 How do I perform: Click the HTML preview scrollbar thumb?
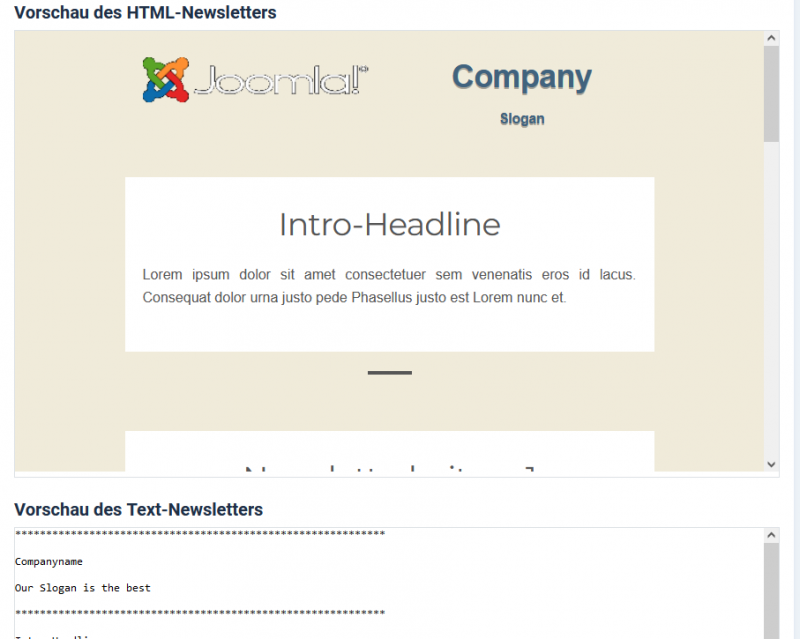coord(771,93)
